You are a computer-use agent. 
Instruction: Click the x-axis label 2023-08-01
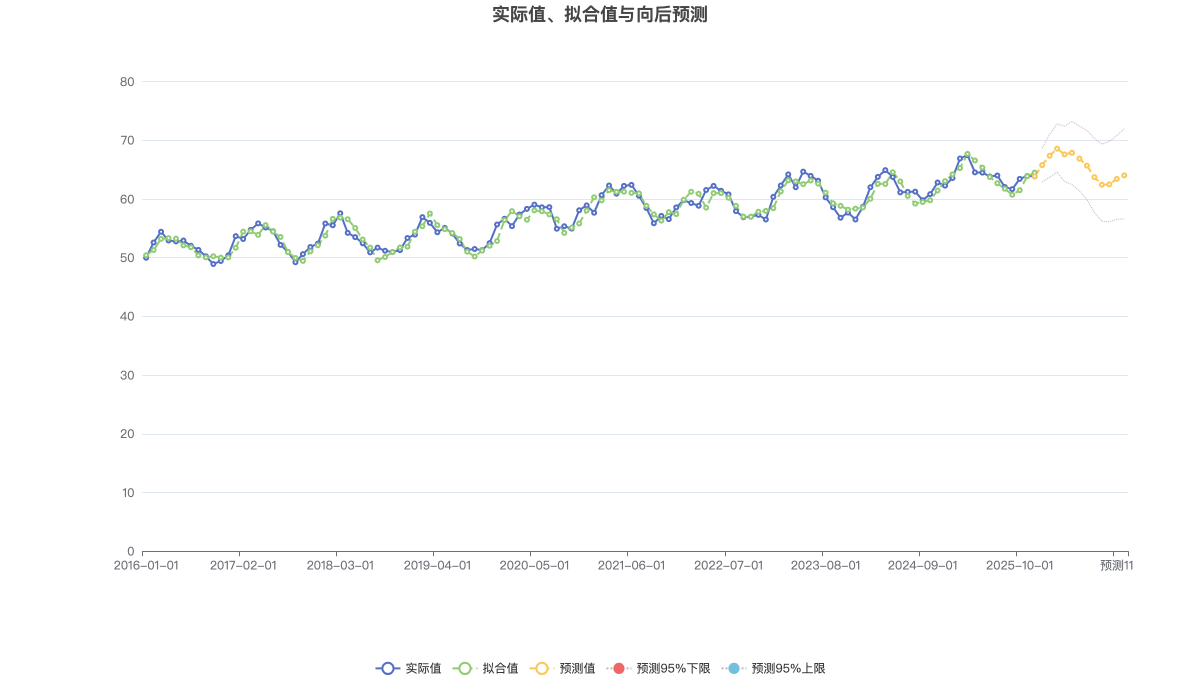pyautogui.click(x=825, y=565)
